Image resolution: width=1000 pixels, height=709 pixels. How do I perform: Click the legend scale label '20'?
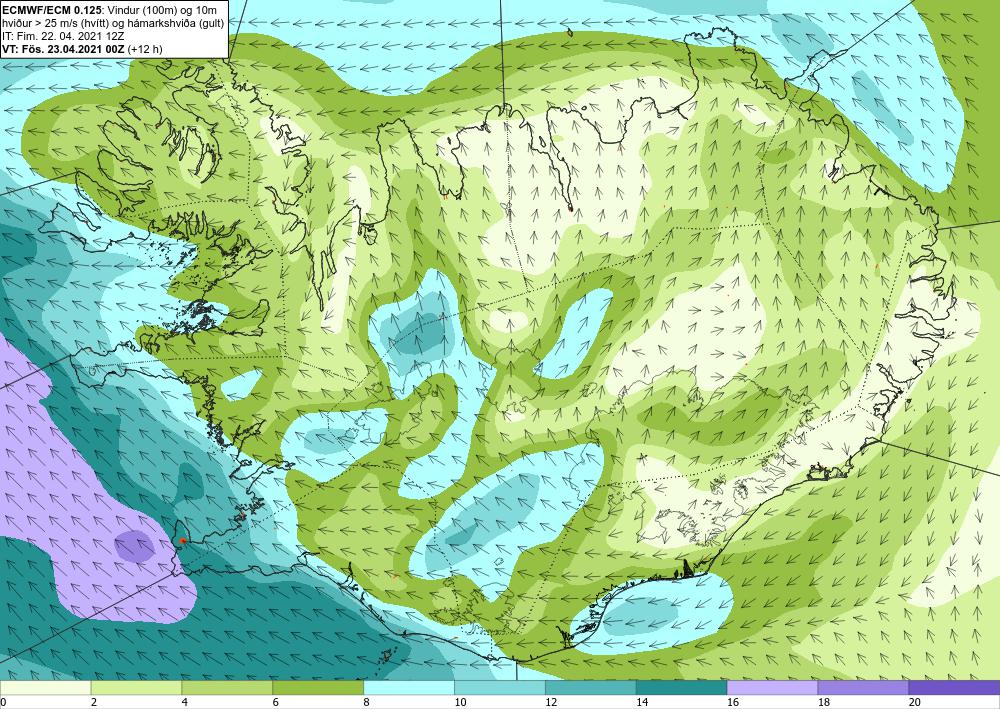pyautogui.click(x=914, y=702)
